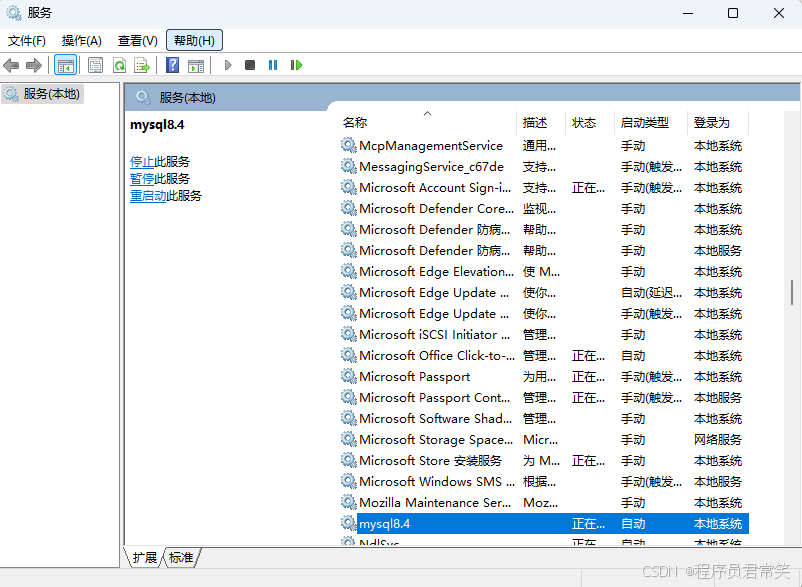Screen dimensions: 802x587
Task: Toggle the show/hide action pane icon
Action: click(x=196, y=65)
